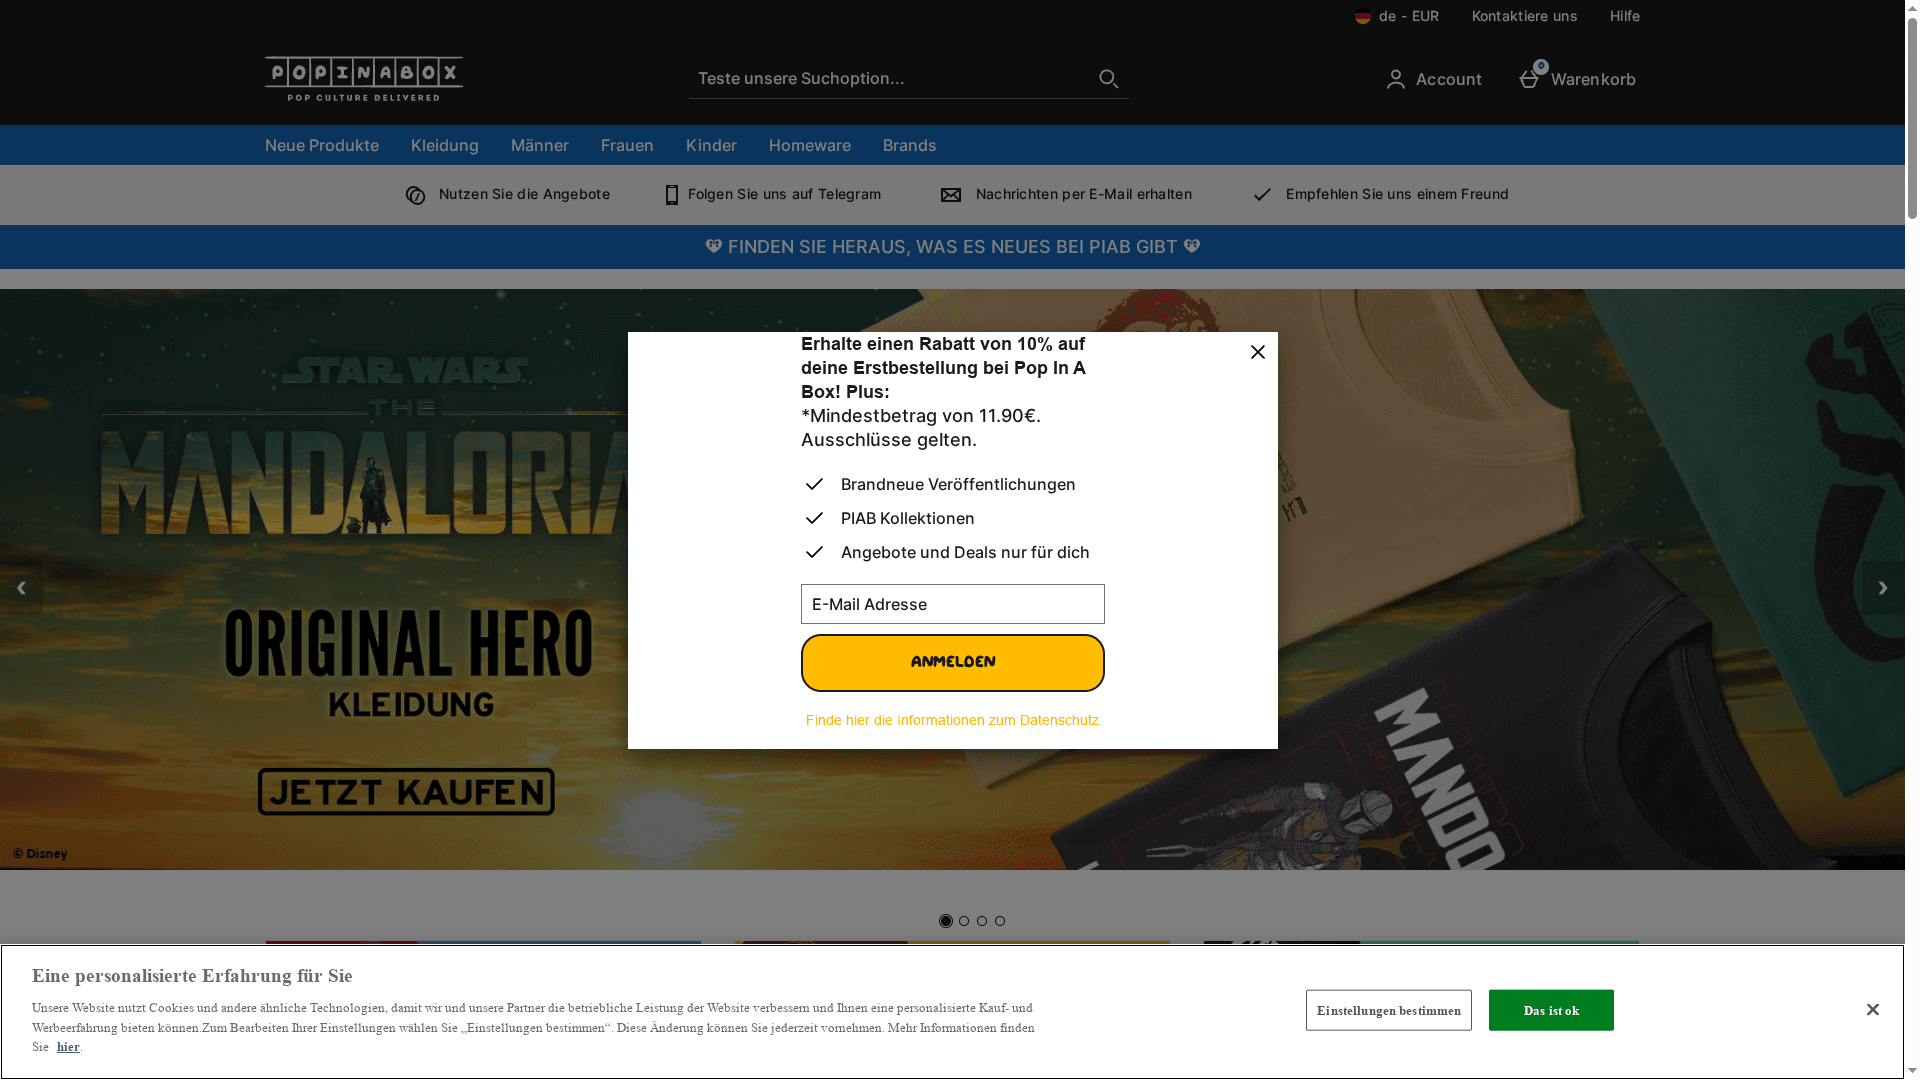This screenshot has height=1080, width=1920.
Task: Open Account via the person icon
Action: coord(1396,79)
